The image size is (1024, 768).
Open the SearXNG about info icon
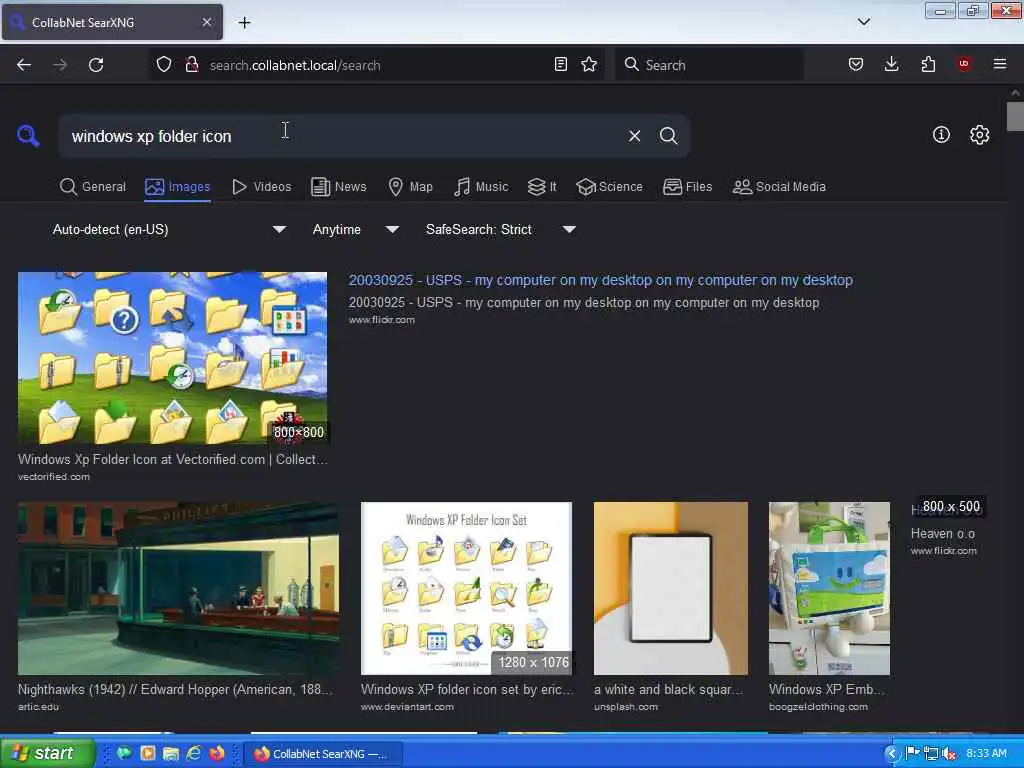coord(941,135)
